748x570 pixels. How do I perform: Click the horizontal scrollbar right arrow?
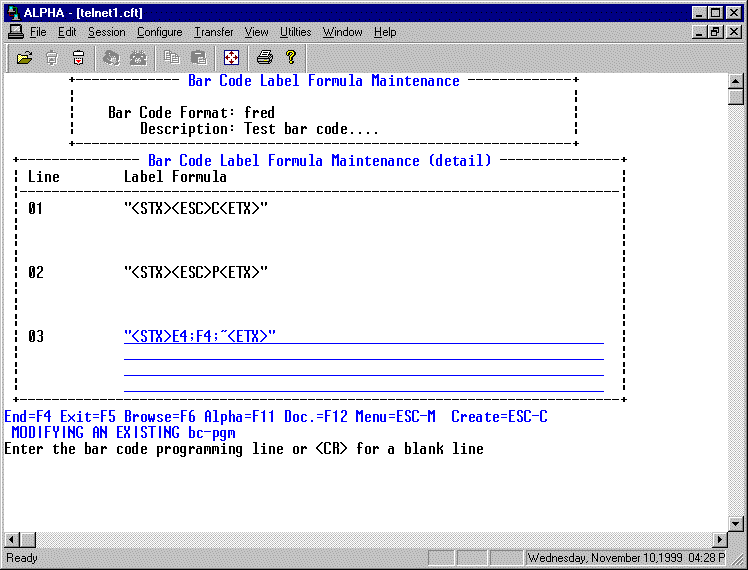[720, 540]
